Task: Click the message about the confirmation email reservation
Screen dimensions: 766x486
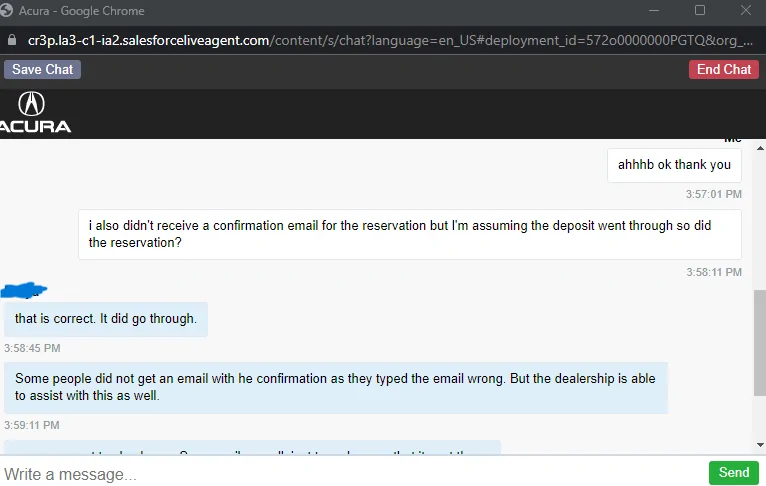Action: 409,234
